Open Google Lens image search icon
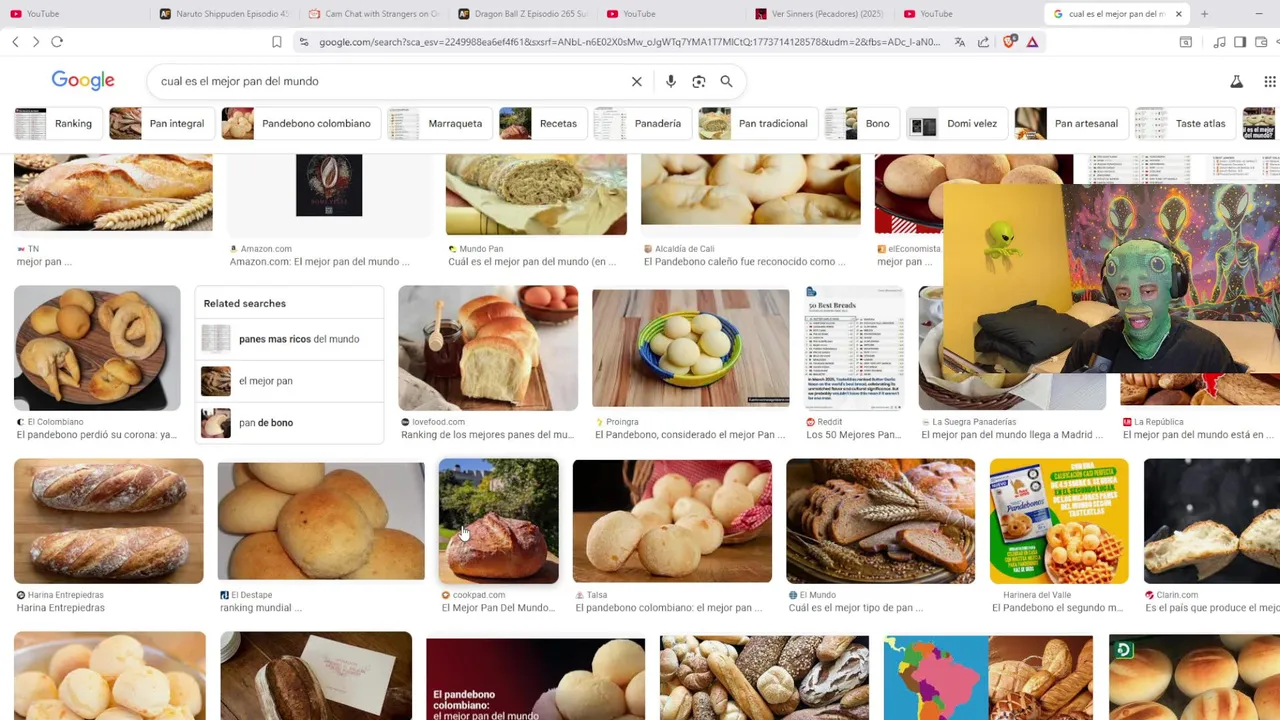This screenshot has height=720, width=1280. pos(699,81)
